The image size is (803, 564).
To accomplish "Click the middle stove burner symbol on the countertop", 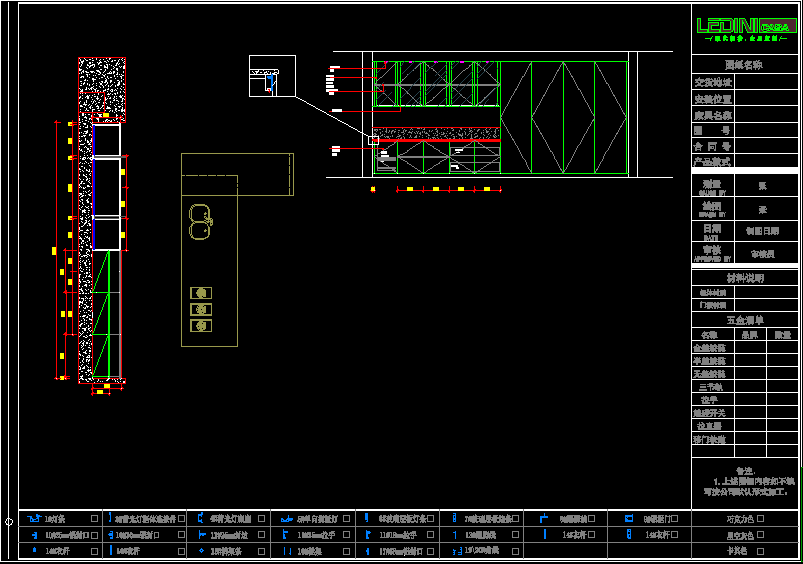I will tap(202, 309).
